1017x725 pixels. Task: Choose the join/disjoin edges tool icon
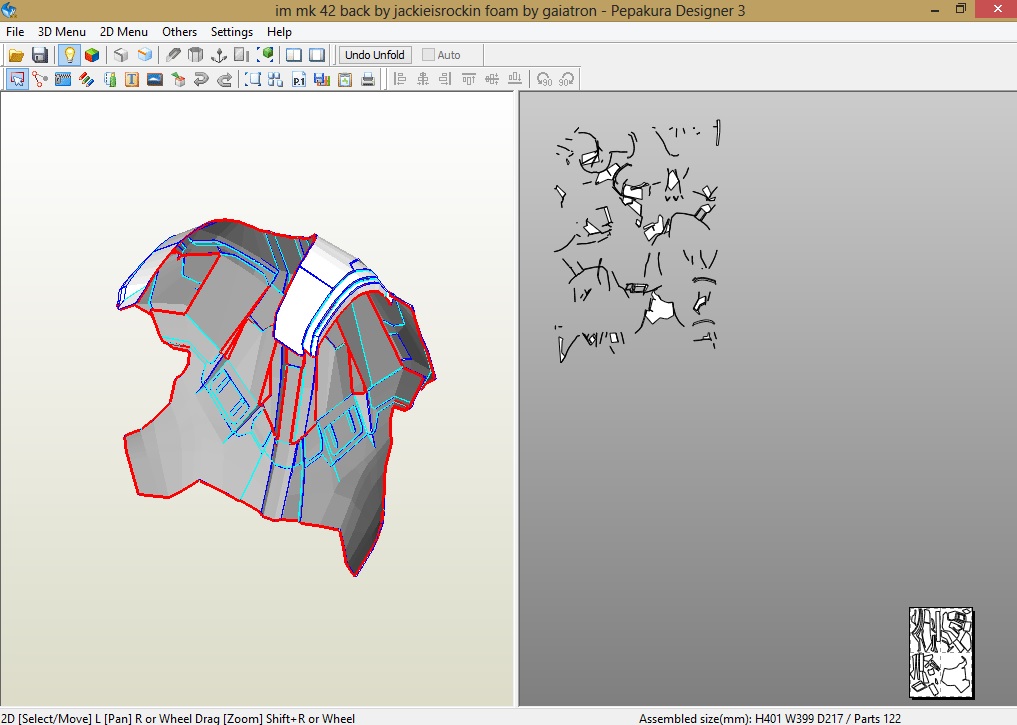pyautogui.click(x=40, y=79)
